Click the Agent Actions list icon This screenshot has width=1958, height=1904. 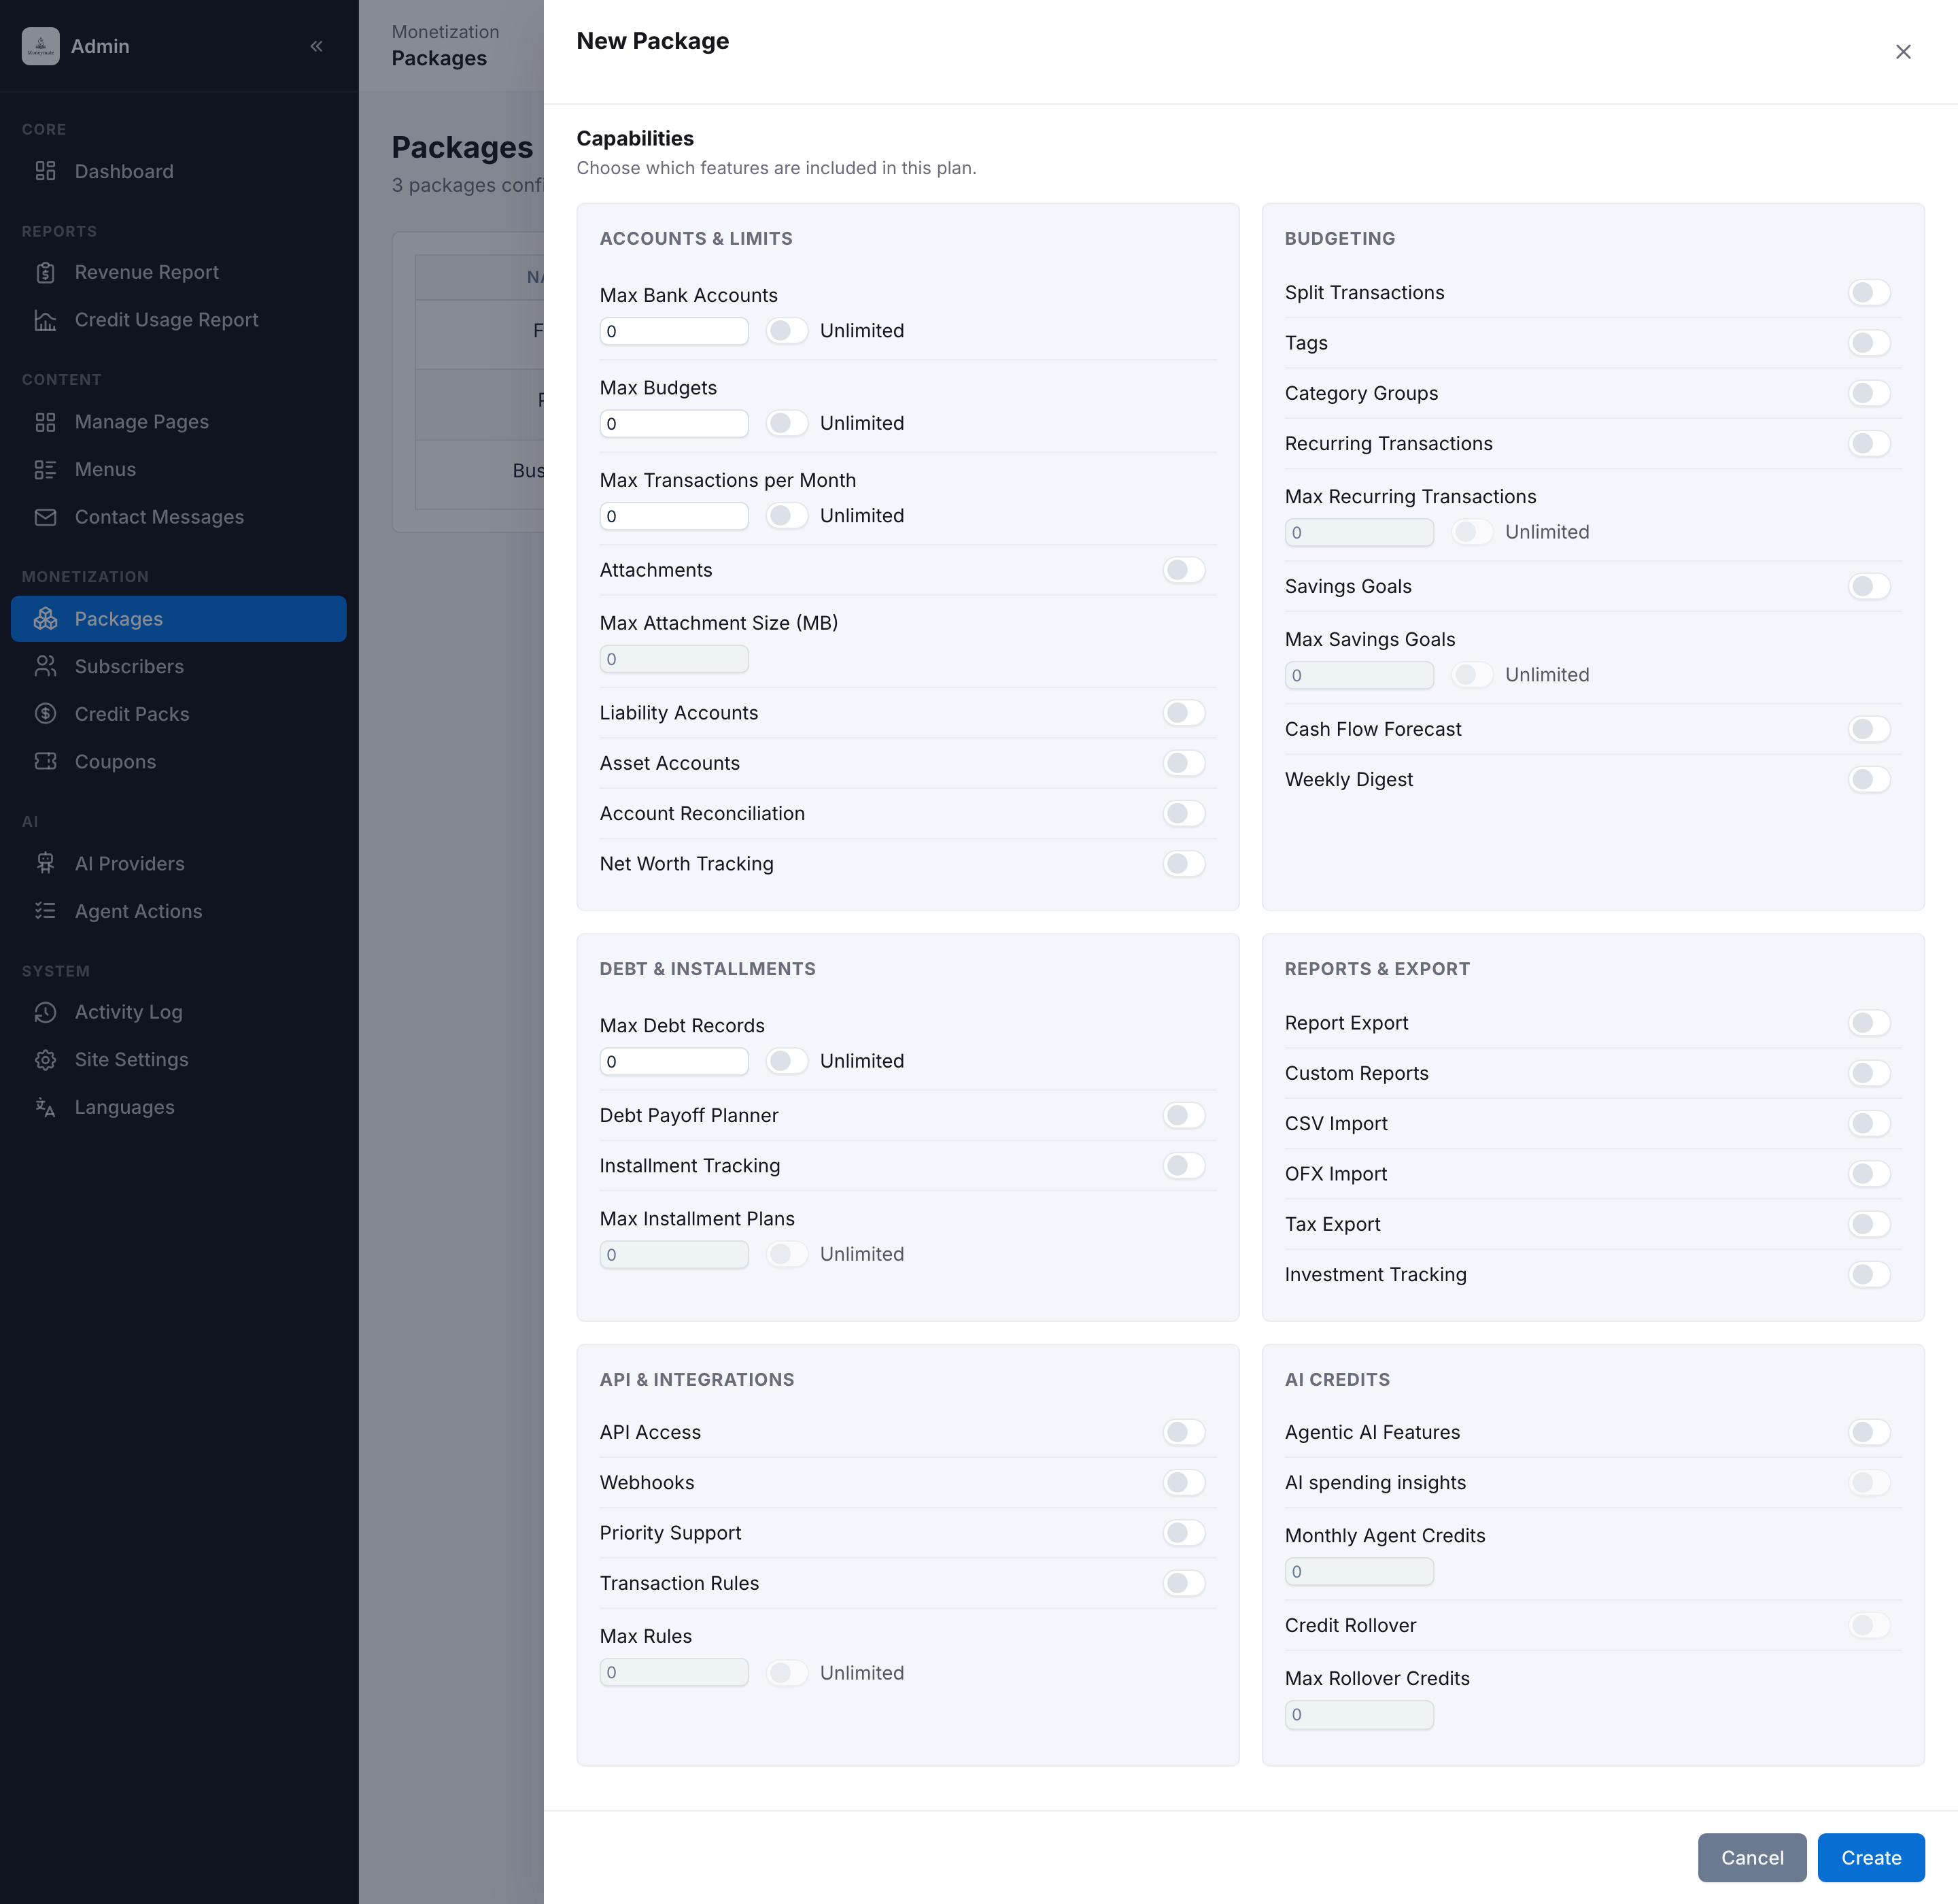45,911
